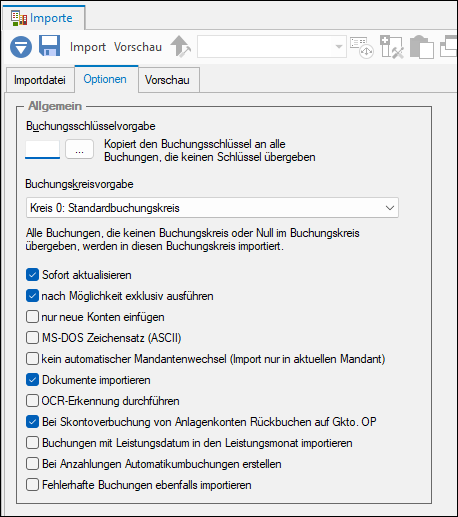Click the add-field tools icon in toolbar

tap(392, 47)
